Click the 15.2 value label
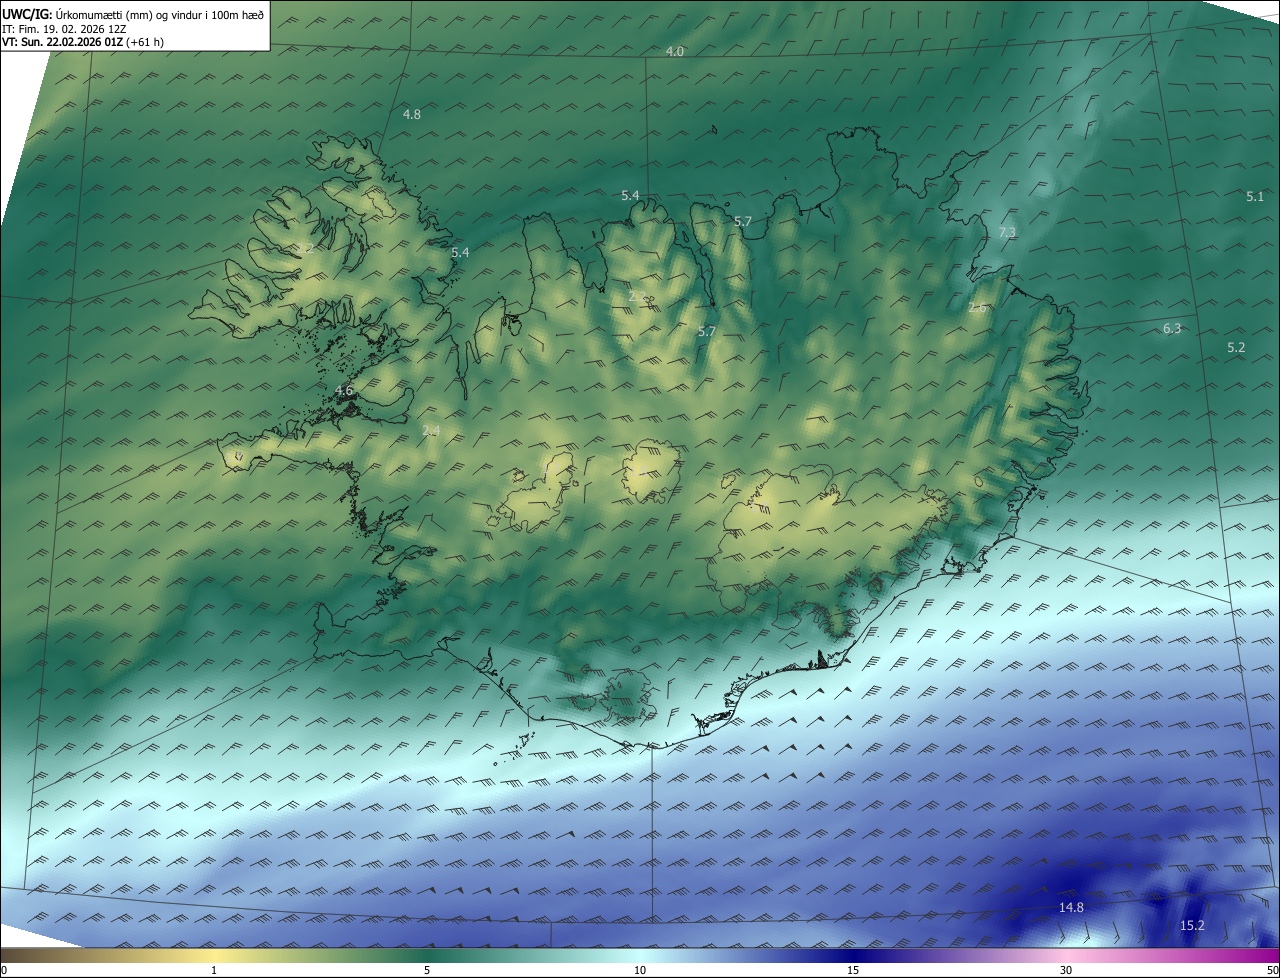This screenshot has width=1280, height=978. 1192,926
